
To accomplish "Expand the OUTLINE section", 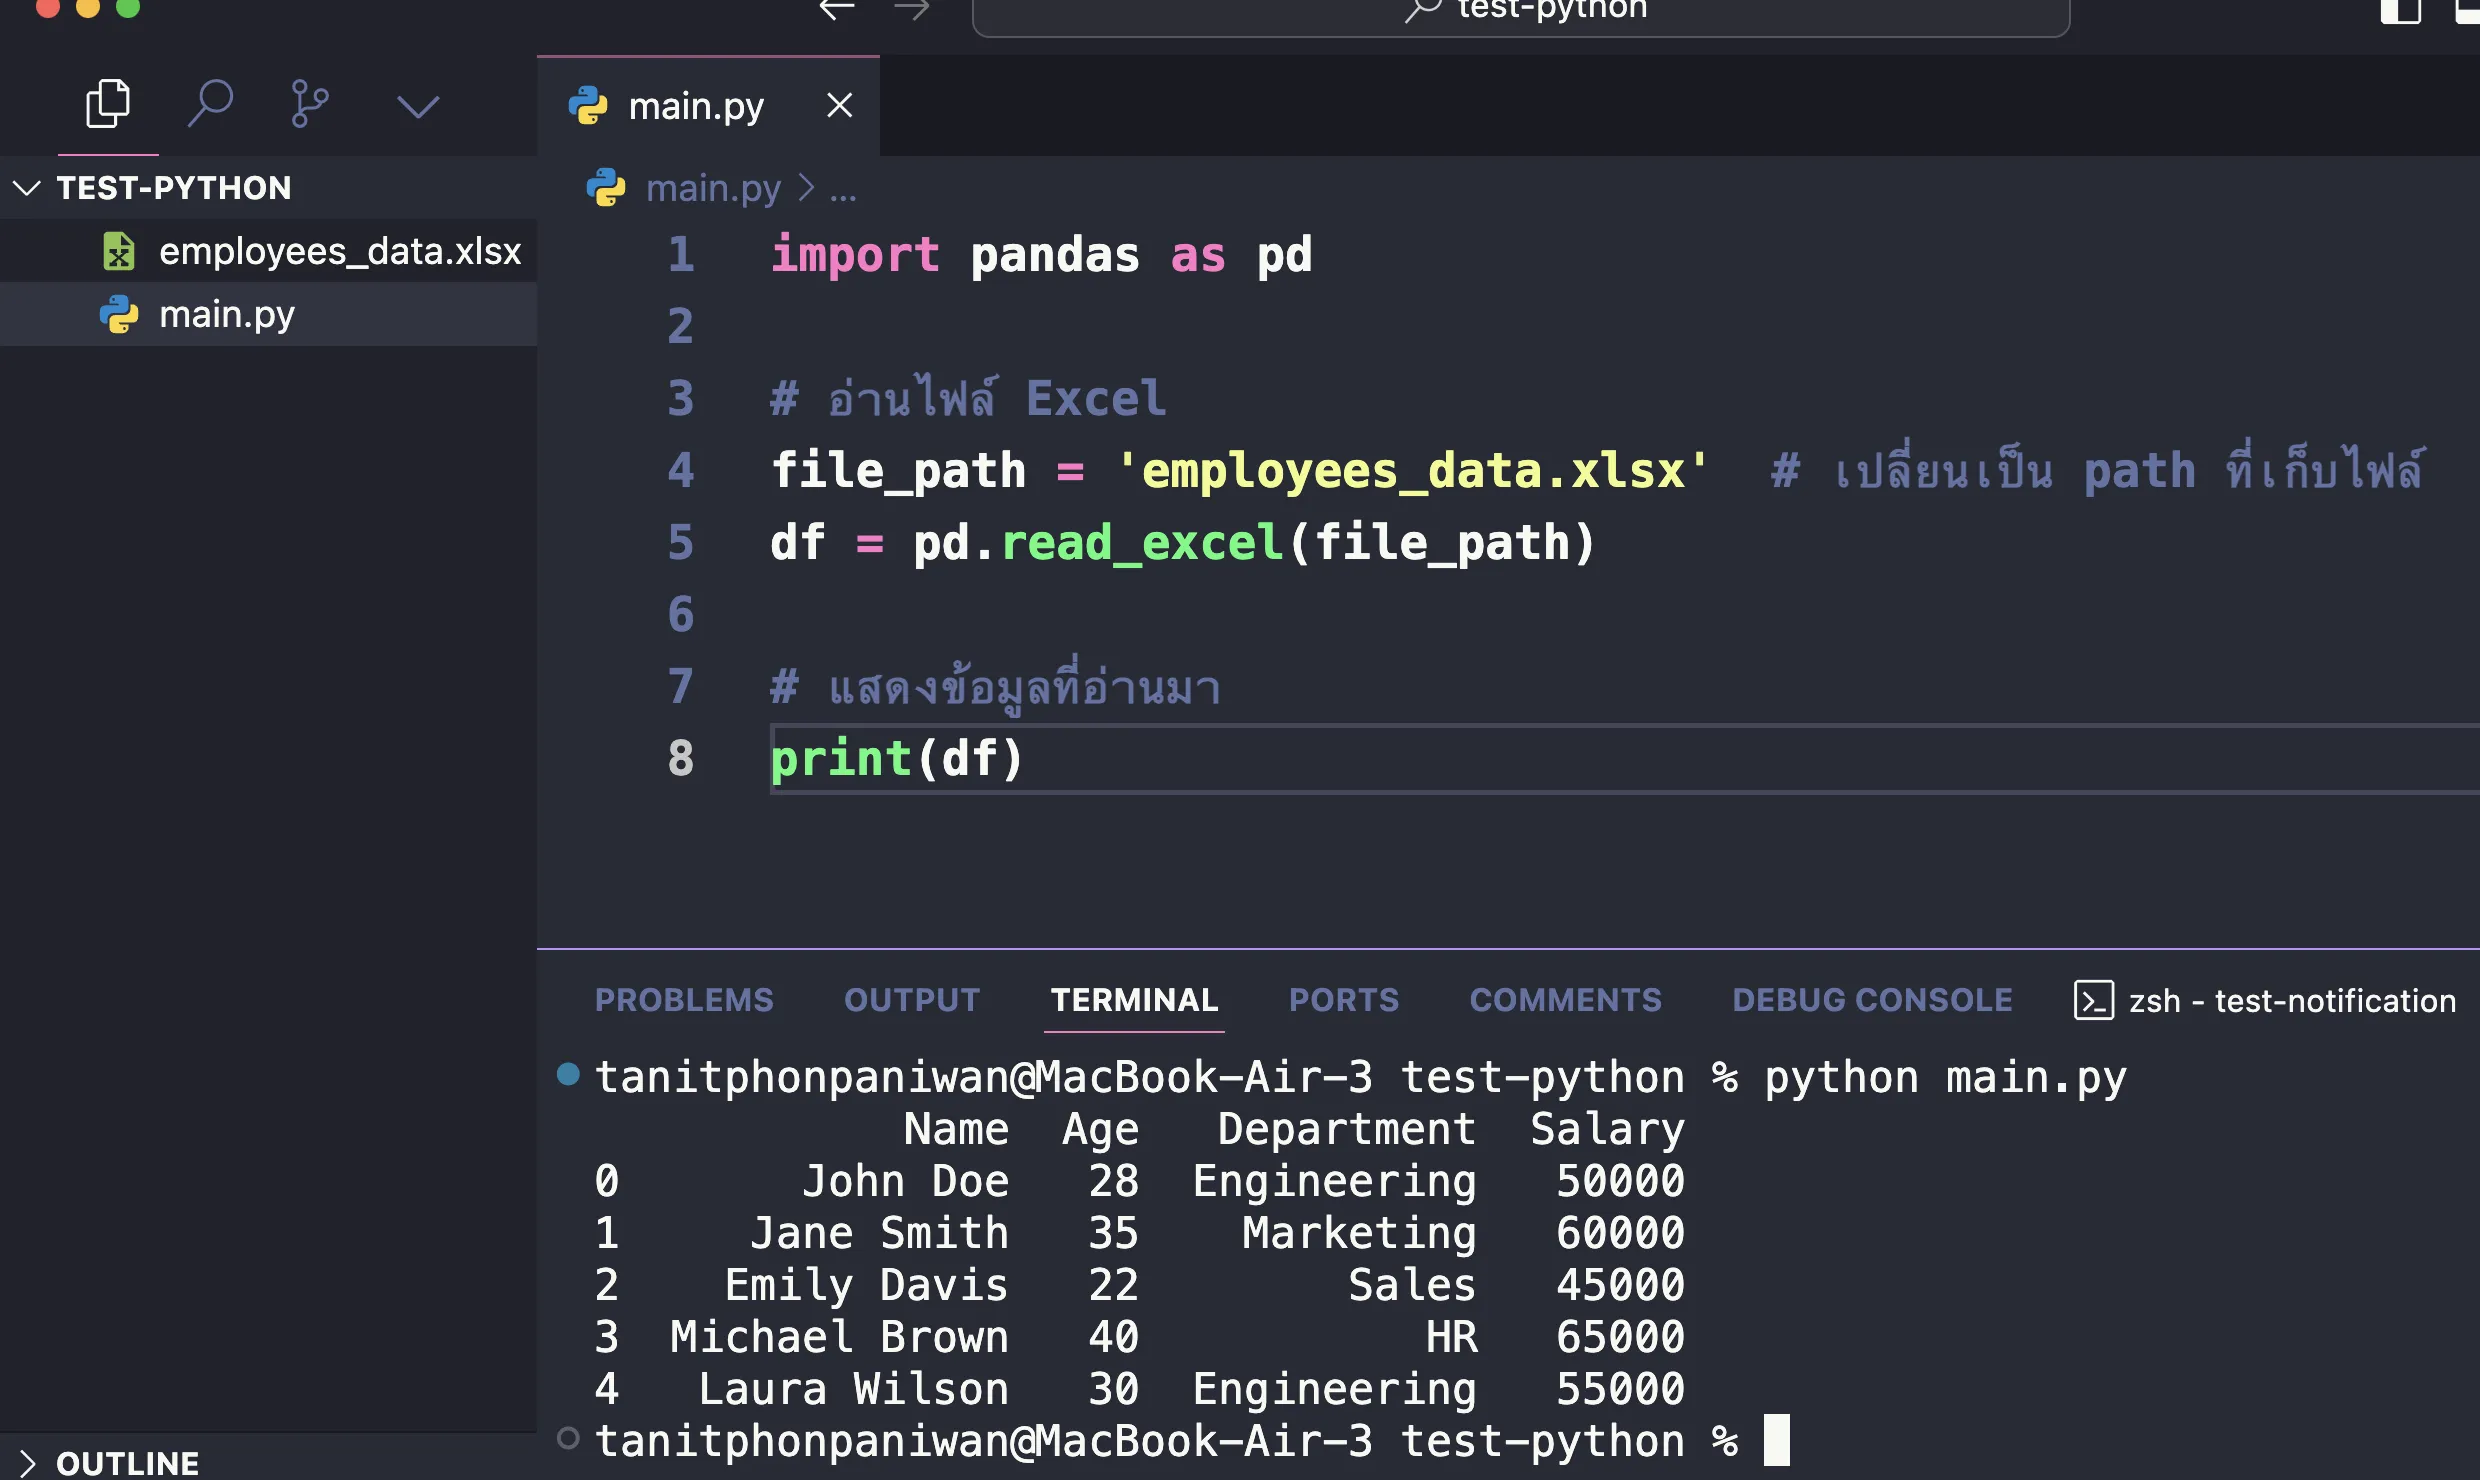I will (127, 1464).
